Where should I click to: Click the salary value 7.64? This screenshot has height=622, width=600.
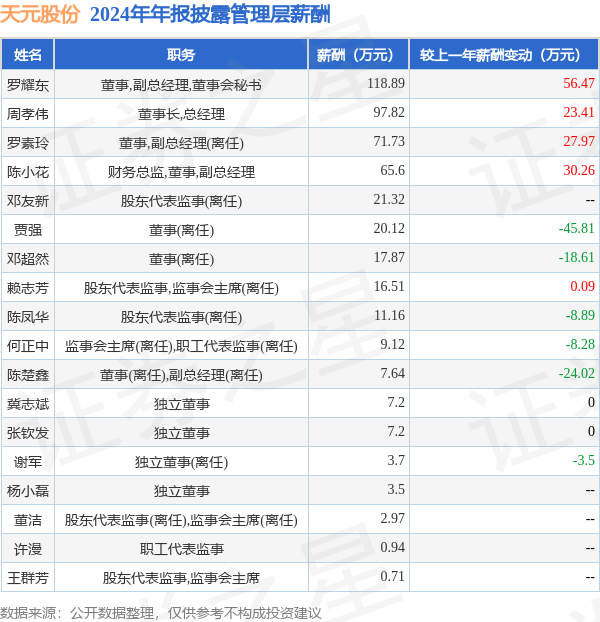point(393,373)
